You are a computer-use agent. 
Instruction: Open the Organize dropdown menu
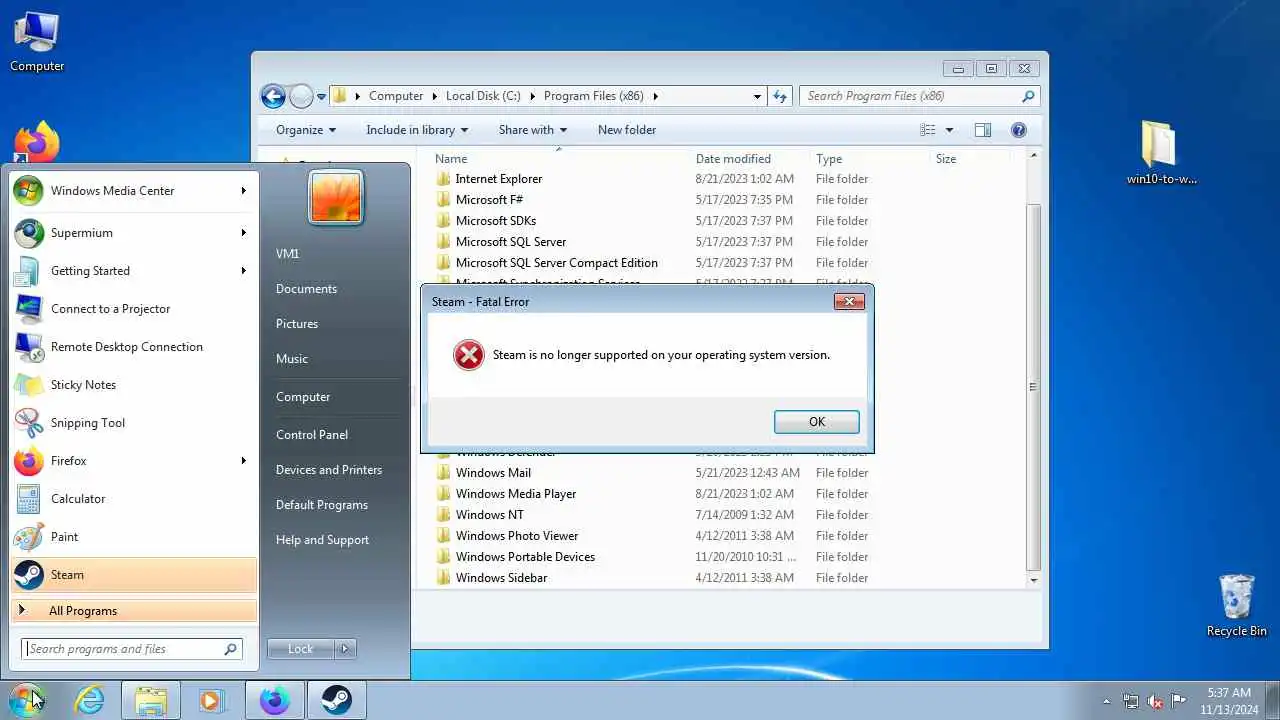click(306, 130)
